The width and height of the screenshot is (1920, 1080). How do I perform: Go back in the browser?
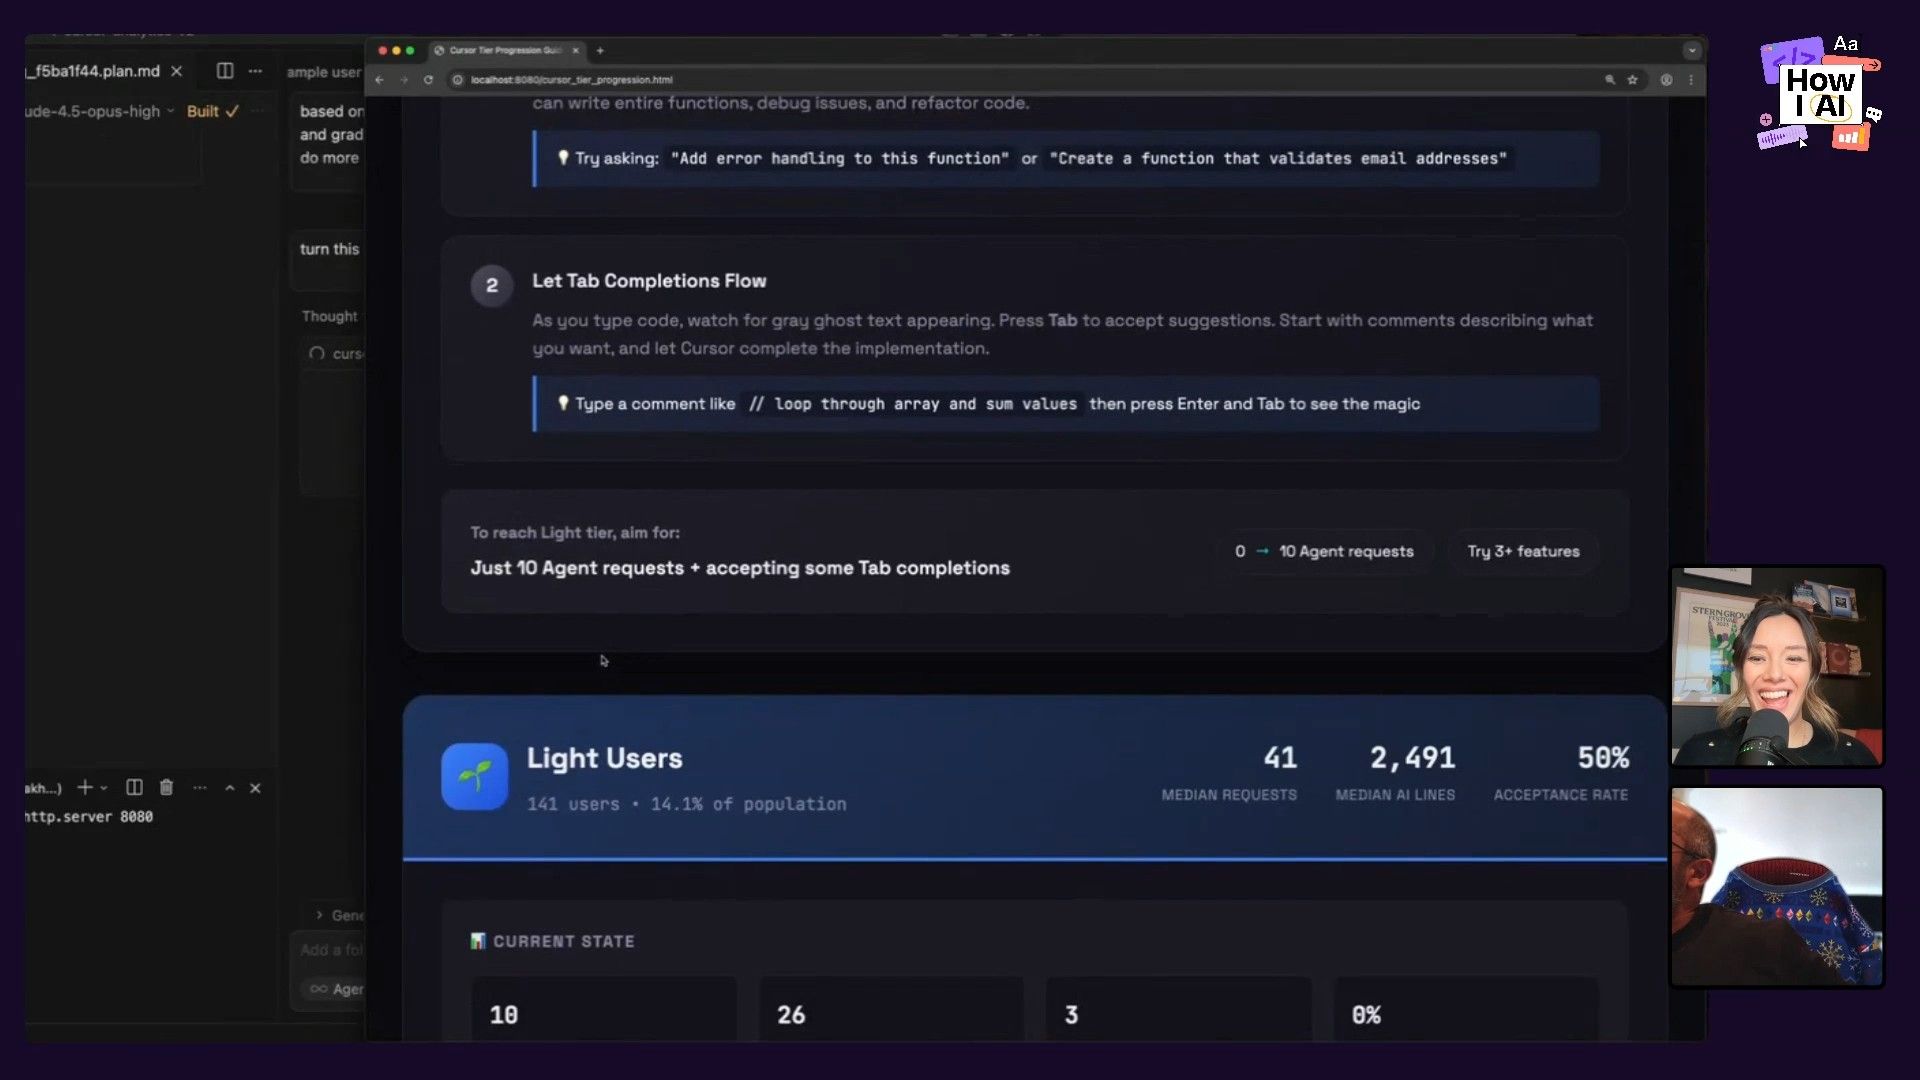(x=379, y=80)
